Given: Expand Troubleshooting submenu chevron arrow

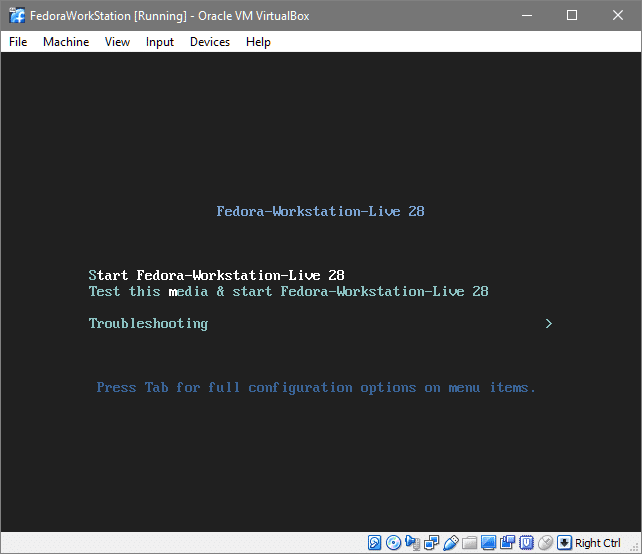Looking at the screenshot, I should (x=549, y=323).
